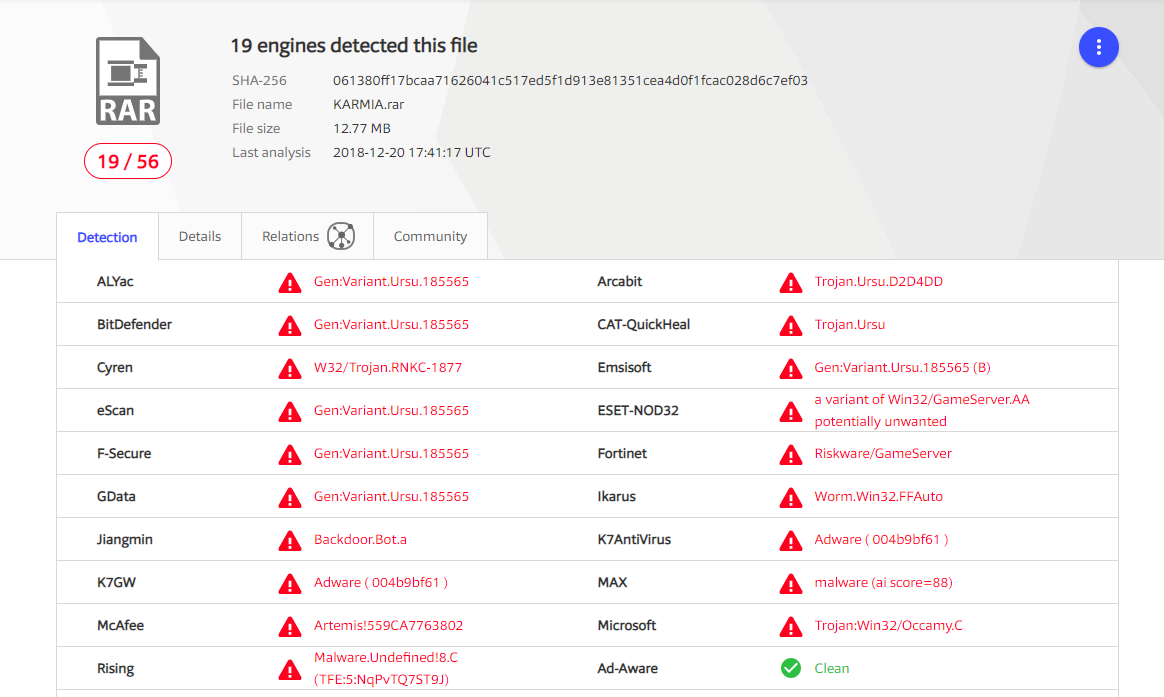Click the file name KARMIA.rar
This screenshot has height=697, width=1164.
click(x=368, y=105)
